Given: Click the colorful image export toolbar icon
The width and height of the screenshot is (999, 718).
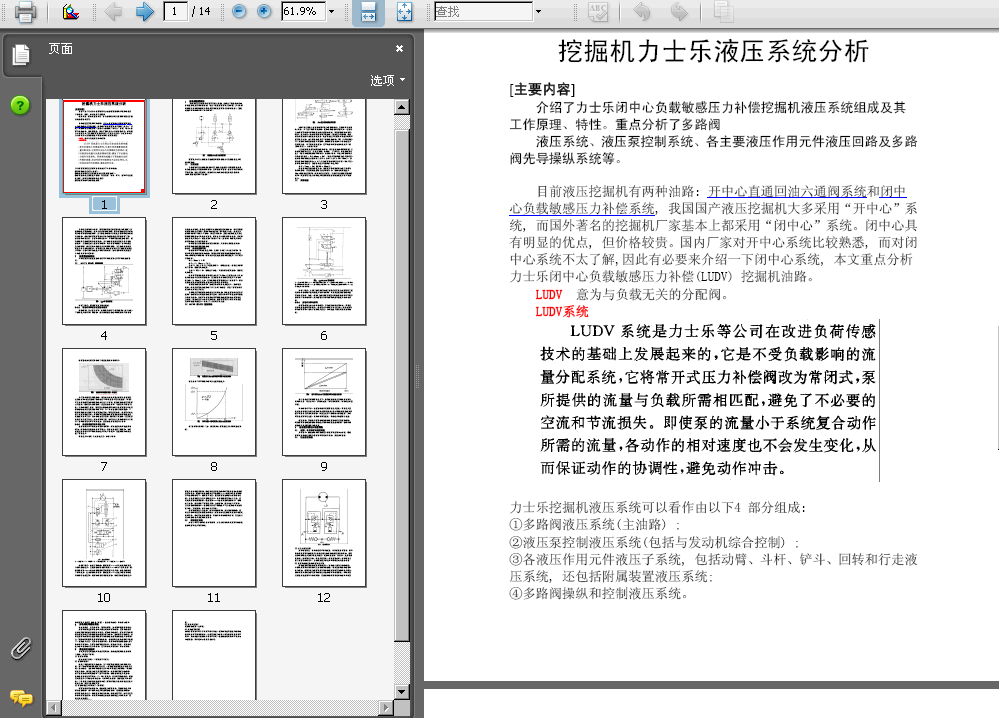Looking at the screenshot, I should pos(71,11).
